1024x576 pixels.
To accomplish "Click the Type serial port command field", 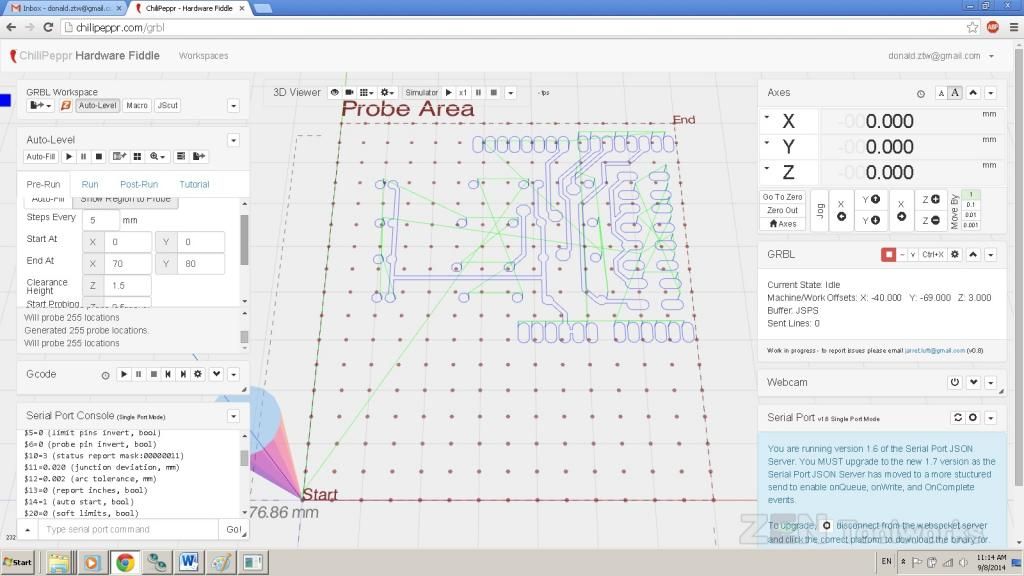I will click(x=129, y=530).
